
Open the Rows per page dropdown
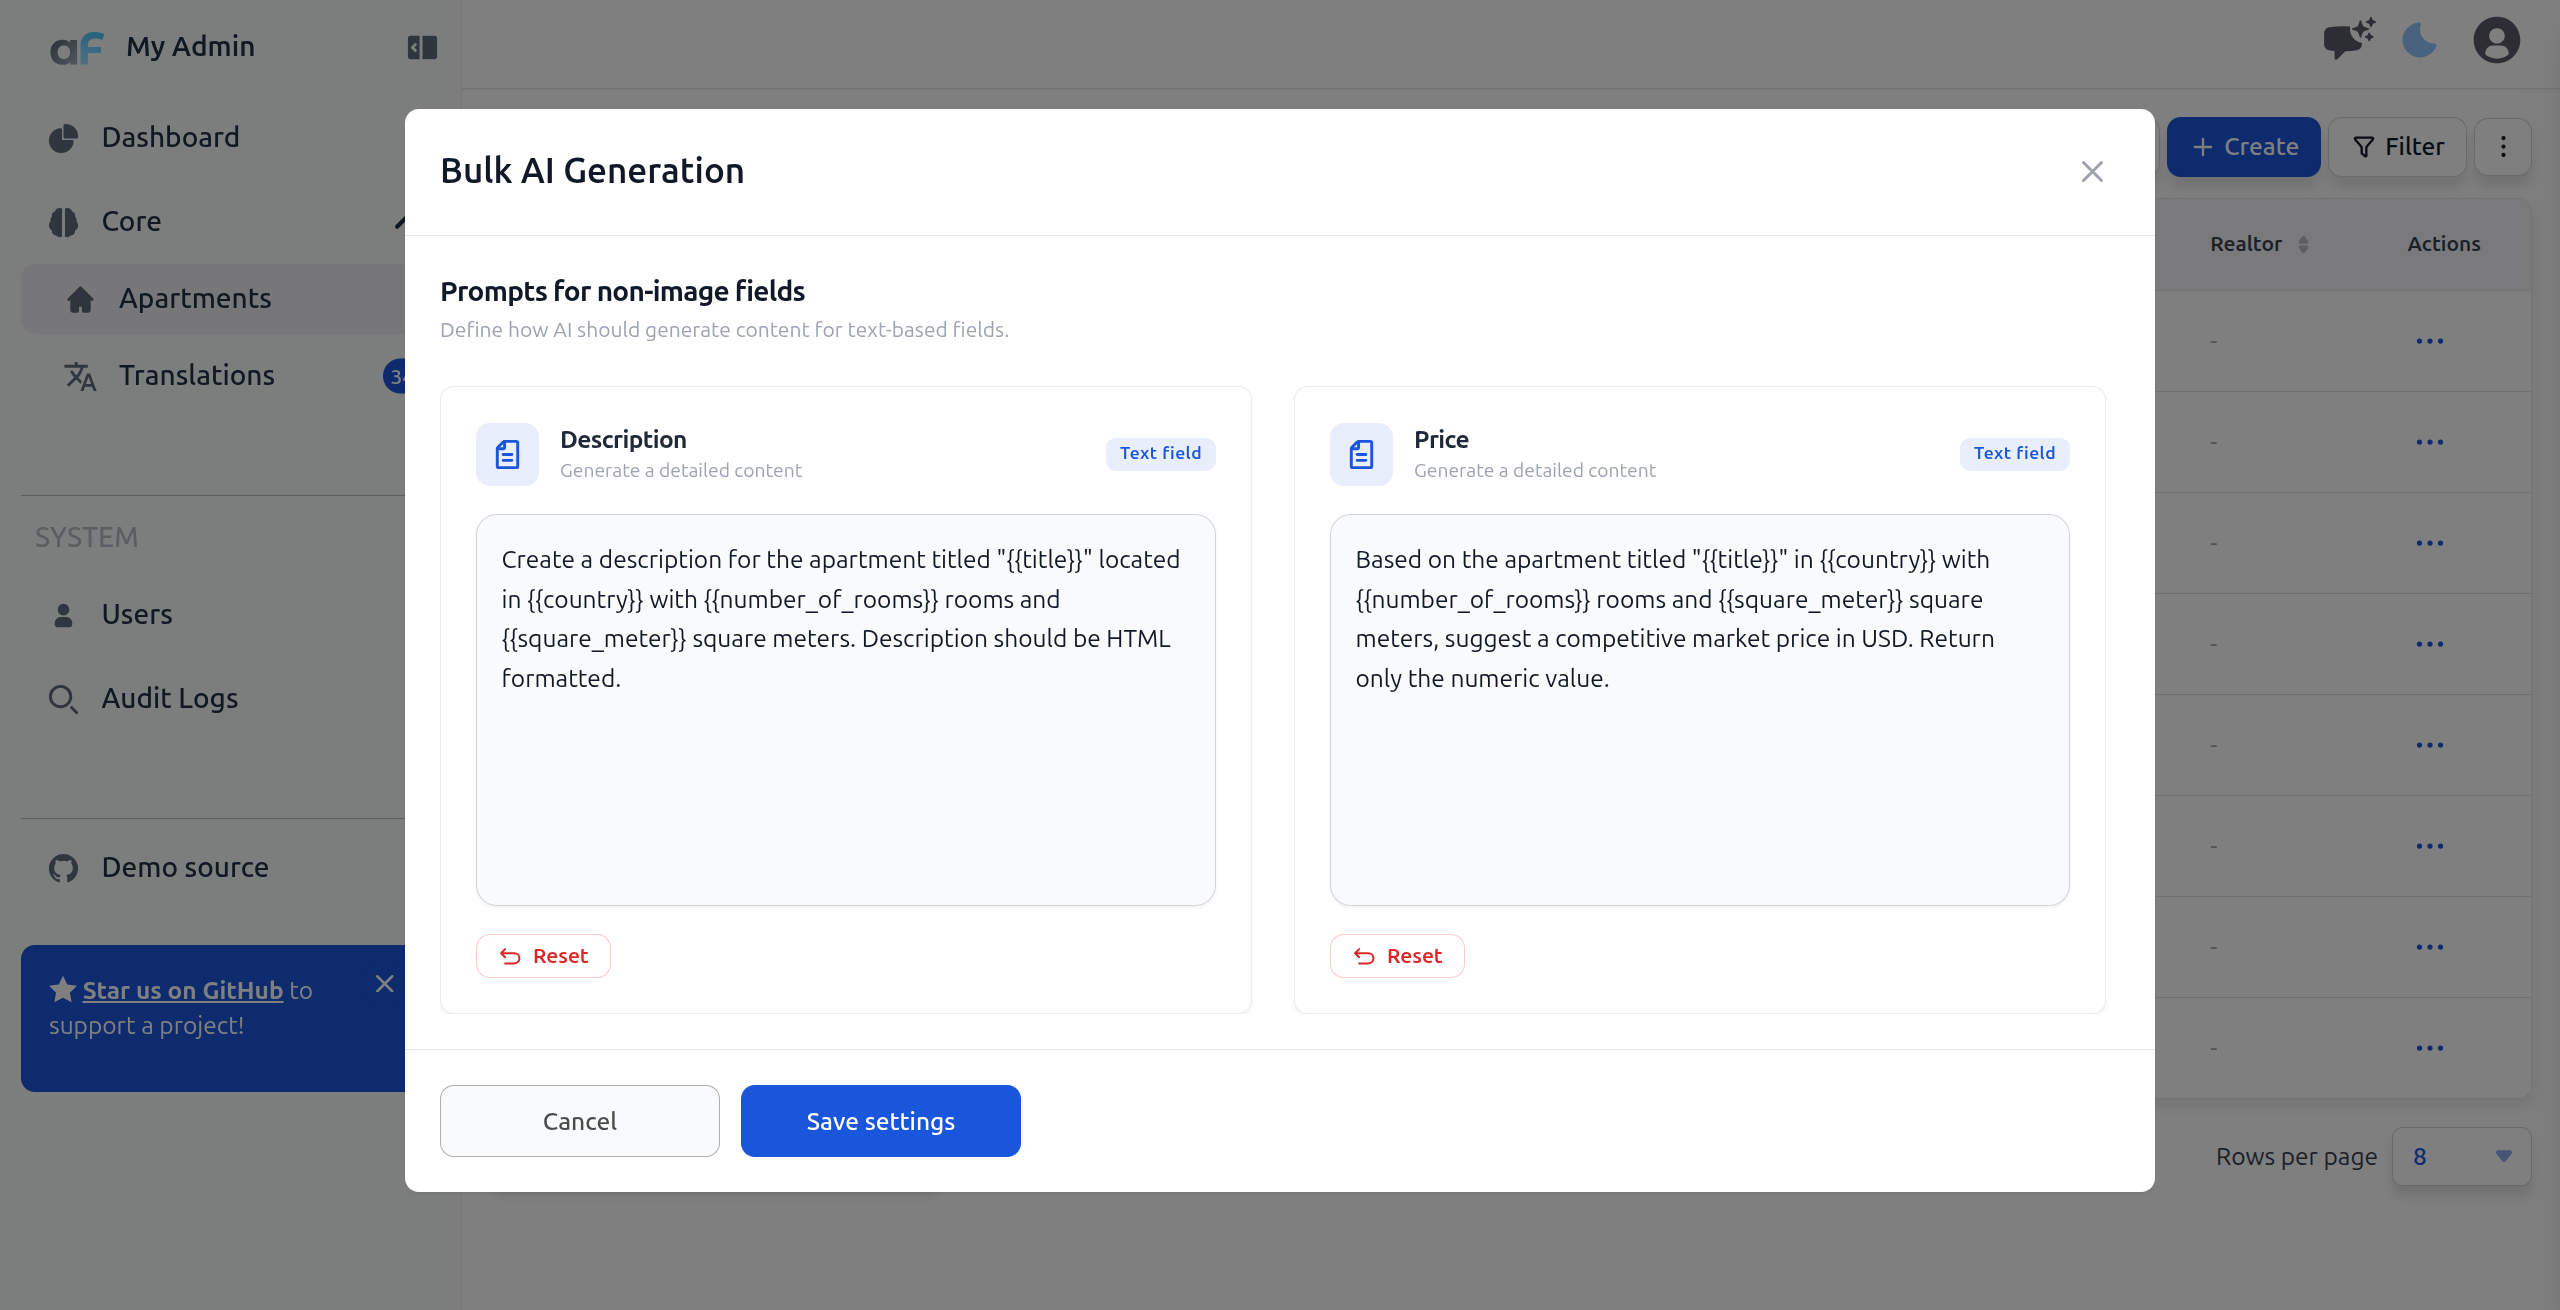click(x=2461, y=1157)
